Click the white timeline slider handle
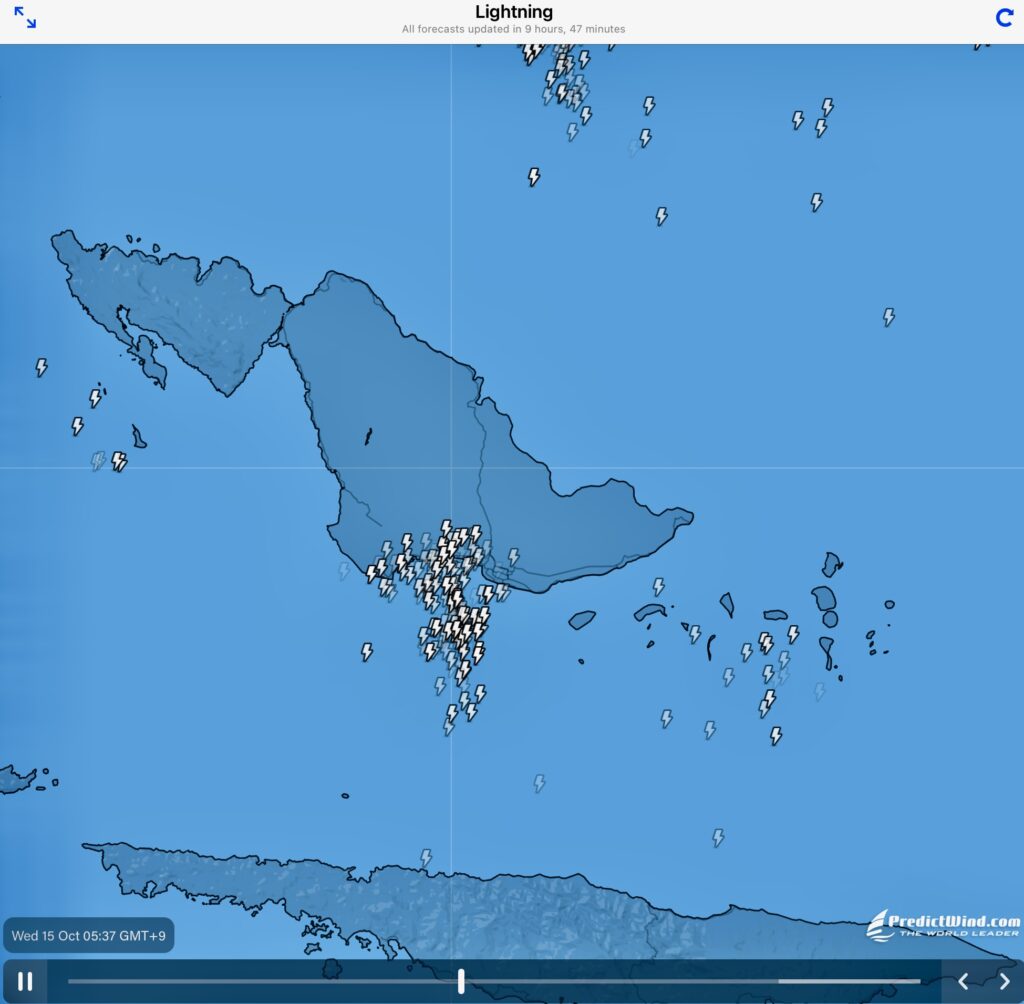 tap(461, 981)
